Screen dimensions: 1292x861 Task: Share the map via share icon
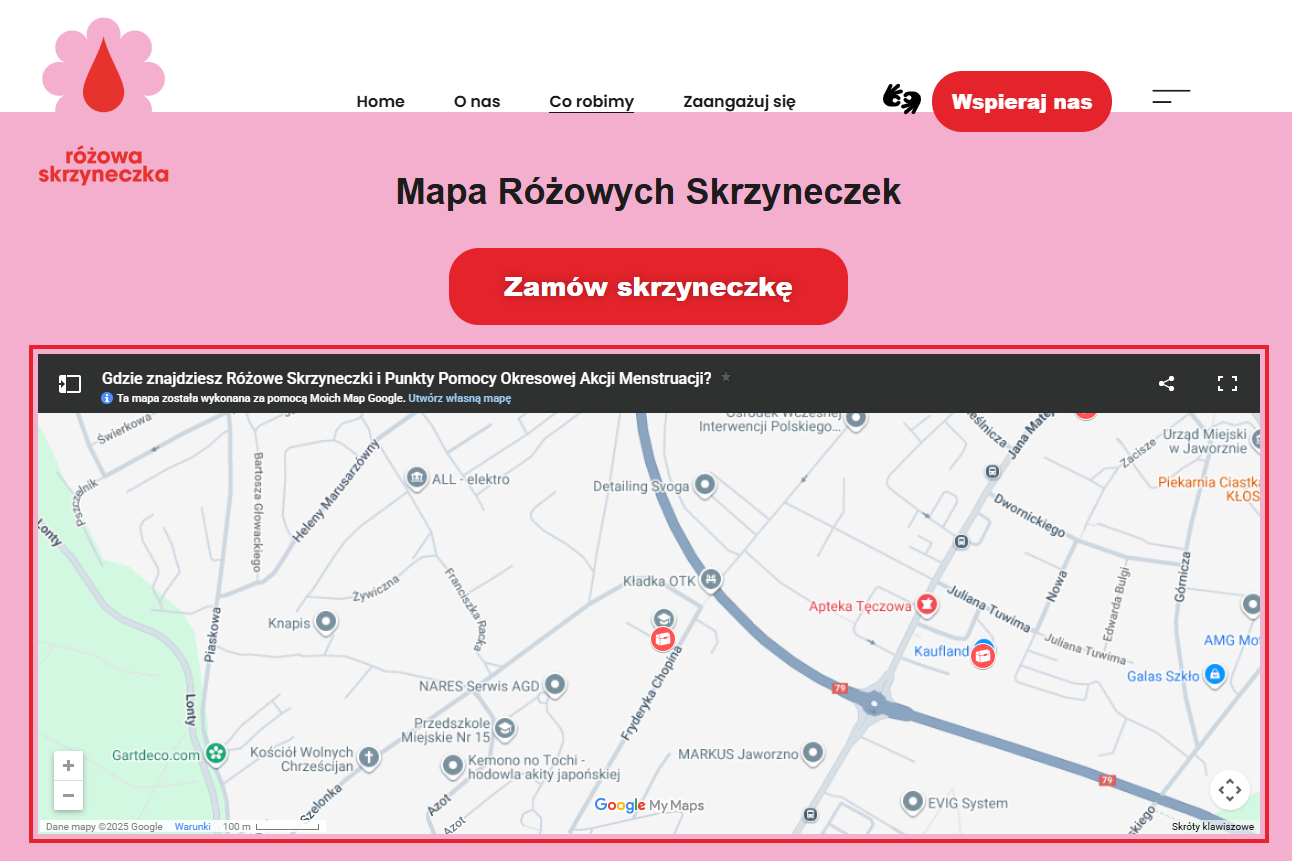(x=1166, y=383)
